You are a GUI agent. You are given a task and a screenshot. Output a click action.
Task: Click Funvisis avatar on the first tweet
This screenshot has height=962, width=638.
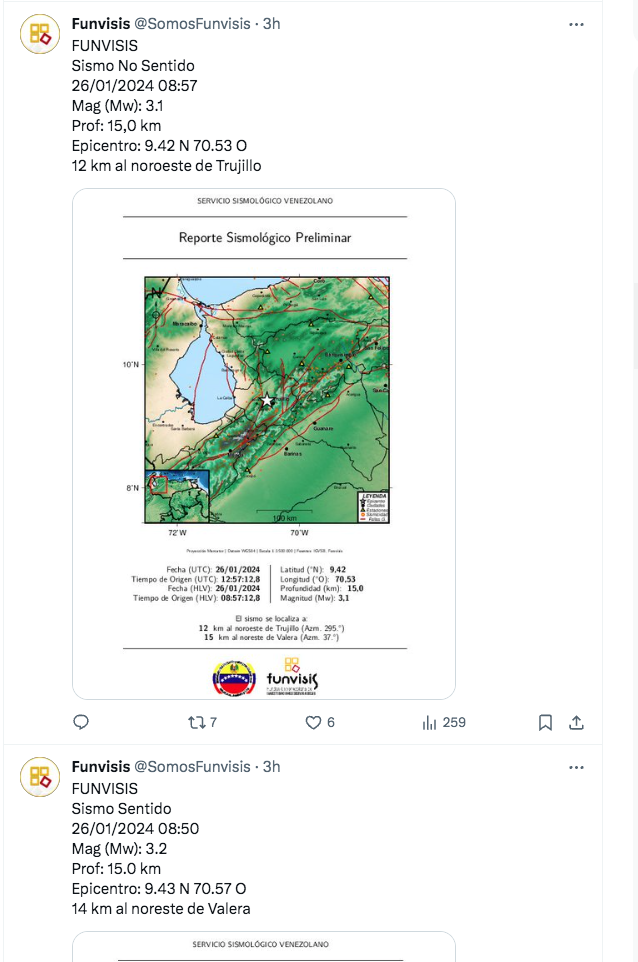point(40,34)
